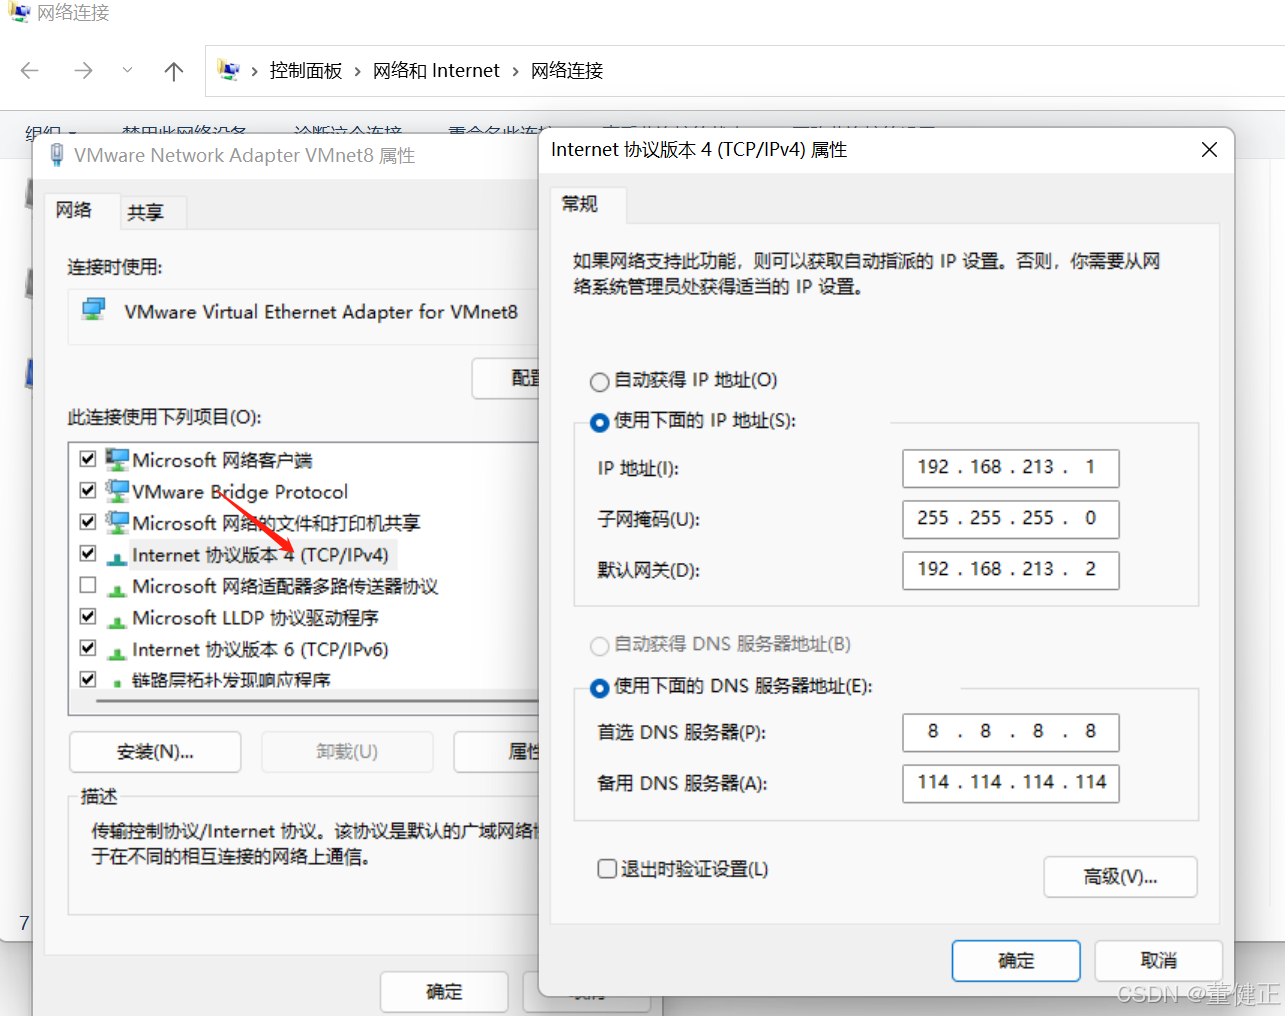Confirm the VMnet8 properties with 确定

pyautogui.click(x=444, y=992)
